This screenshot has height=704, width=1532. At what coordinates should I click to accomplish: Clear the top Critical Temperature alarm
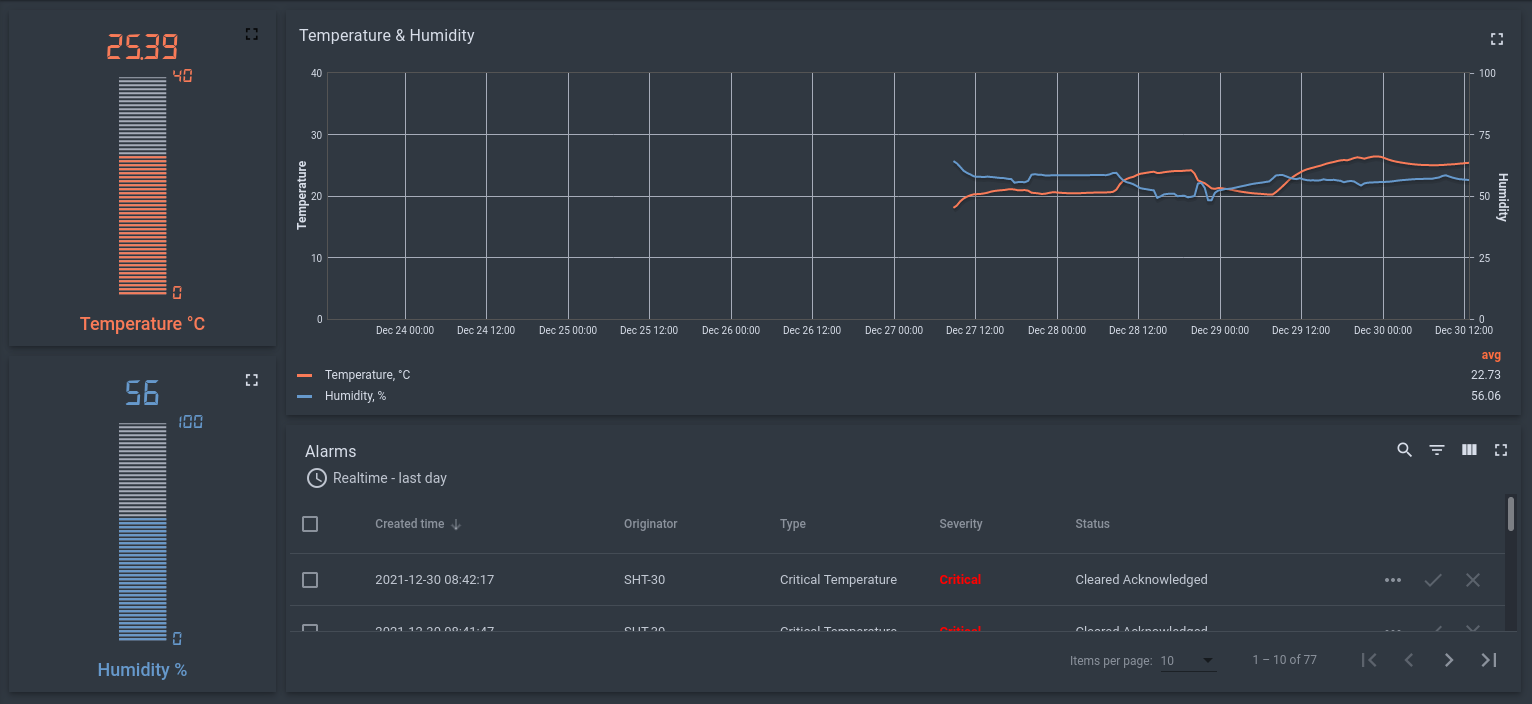(1472, 579)
